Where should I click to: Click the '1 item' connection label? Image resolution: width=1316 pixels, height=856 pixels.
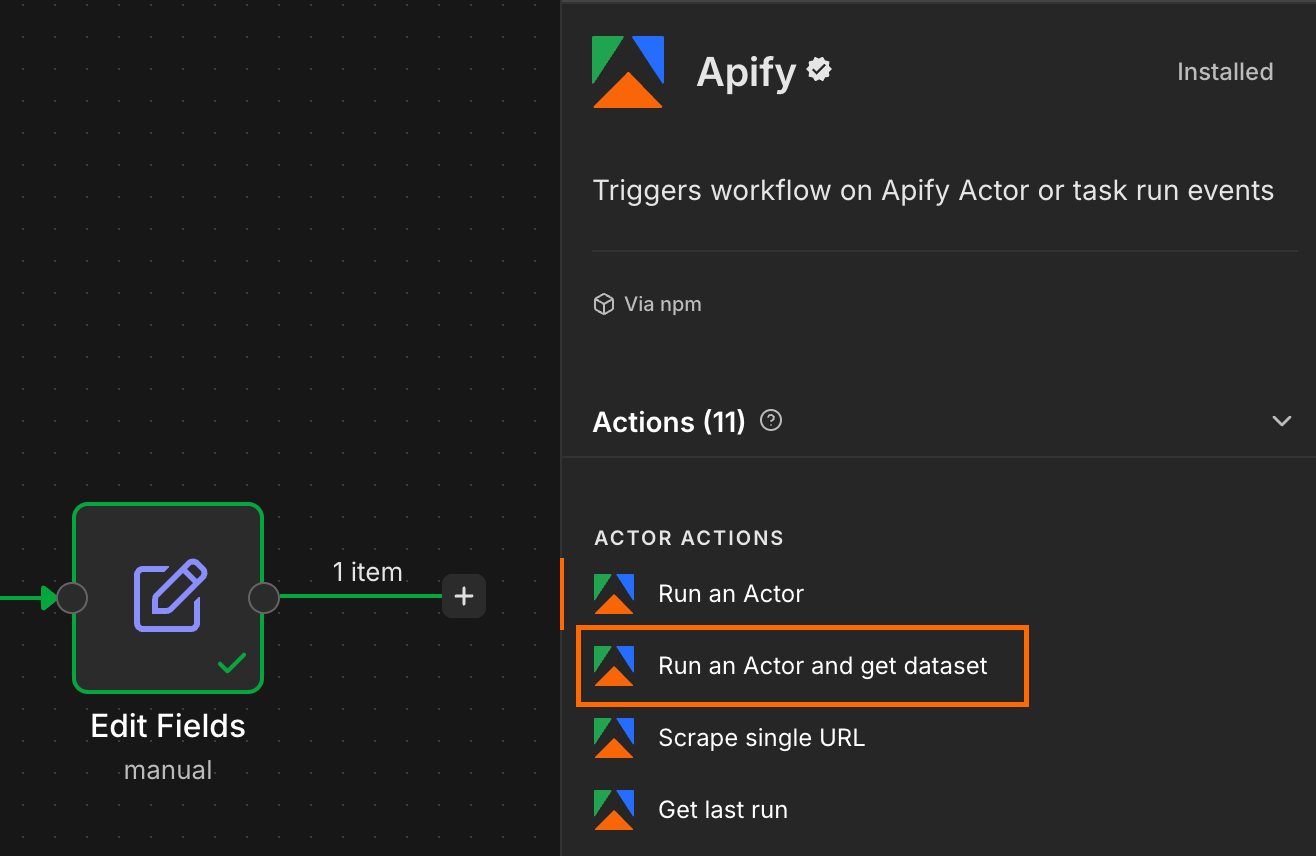[x=368, y=572]
